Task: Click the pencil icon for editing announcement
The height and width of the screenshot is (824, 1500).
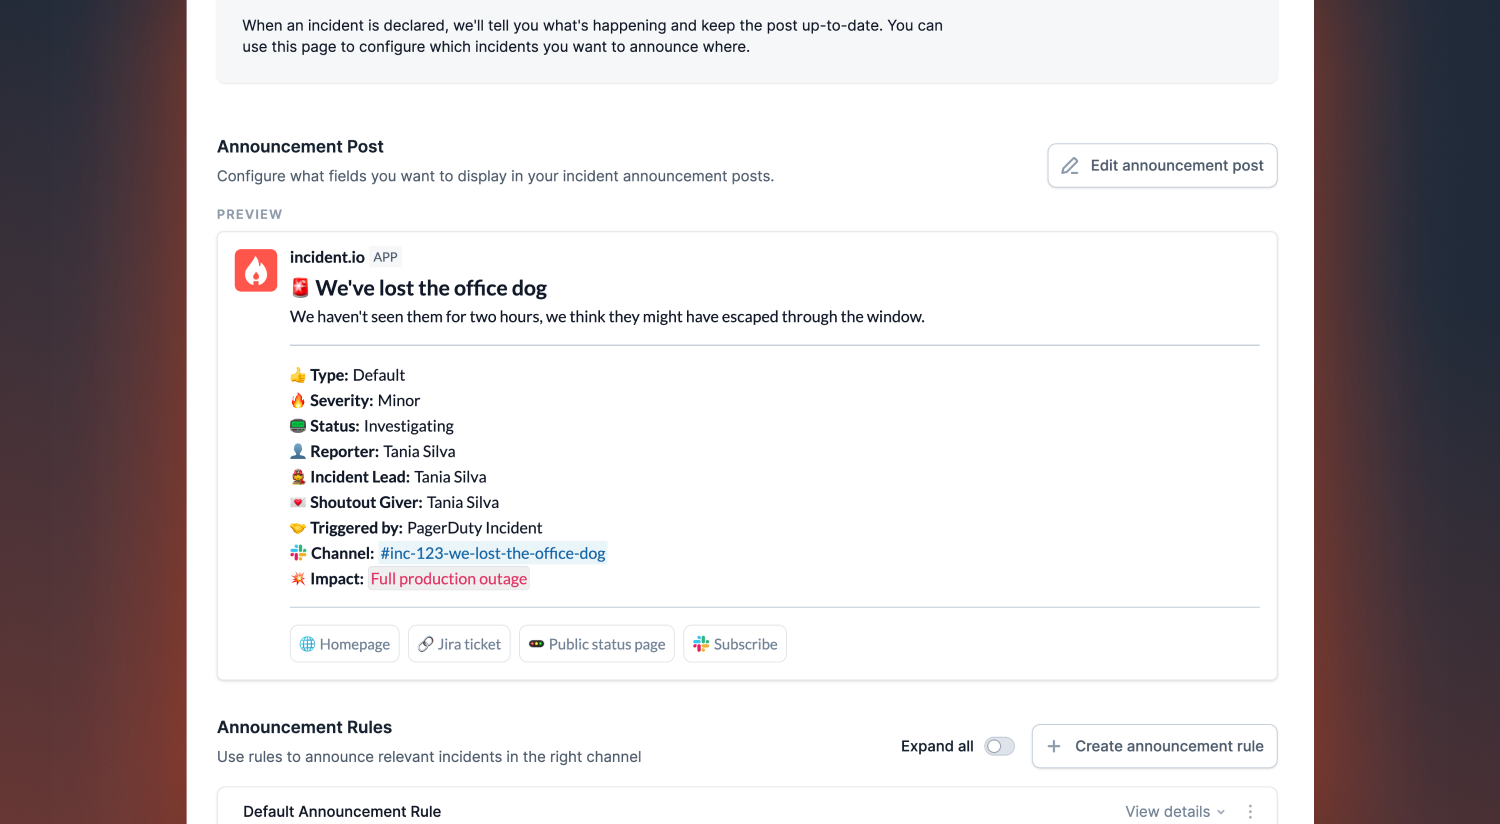Action: click(x=1070, y=166)
